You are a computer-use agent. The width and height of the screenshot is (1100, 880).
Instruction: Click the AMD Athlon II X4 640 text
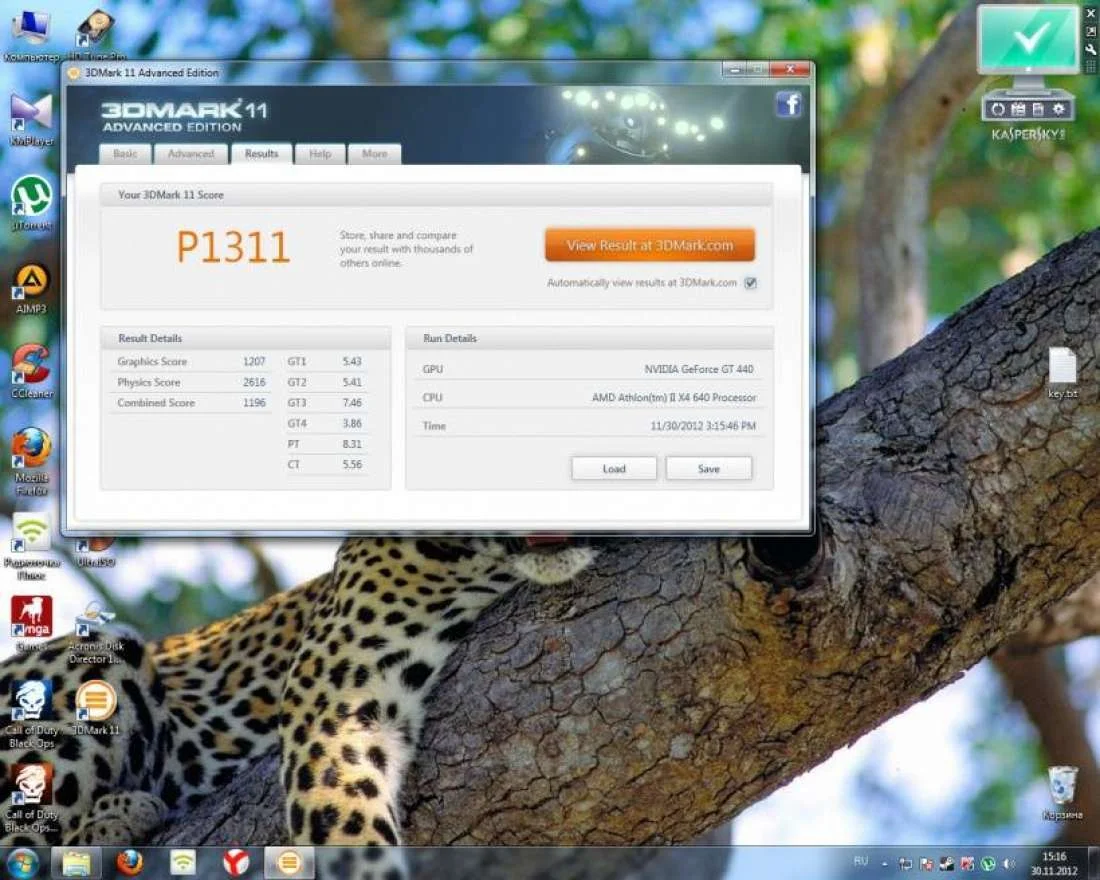(x=674, y=398)
